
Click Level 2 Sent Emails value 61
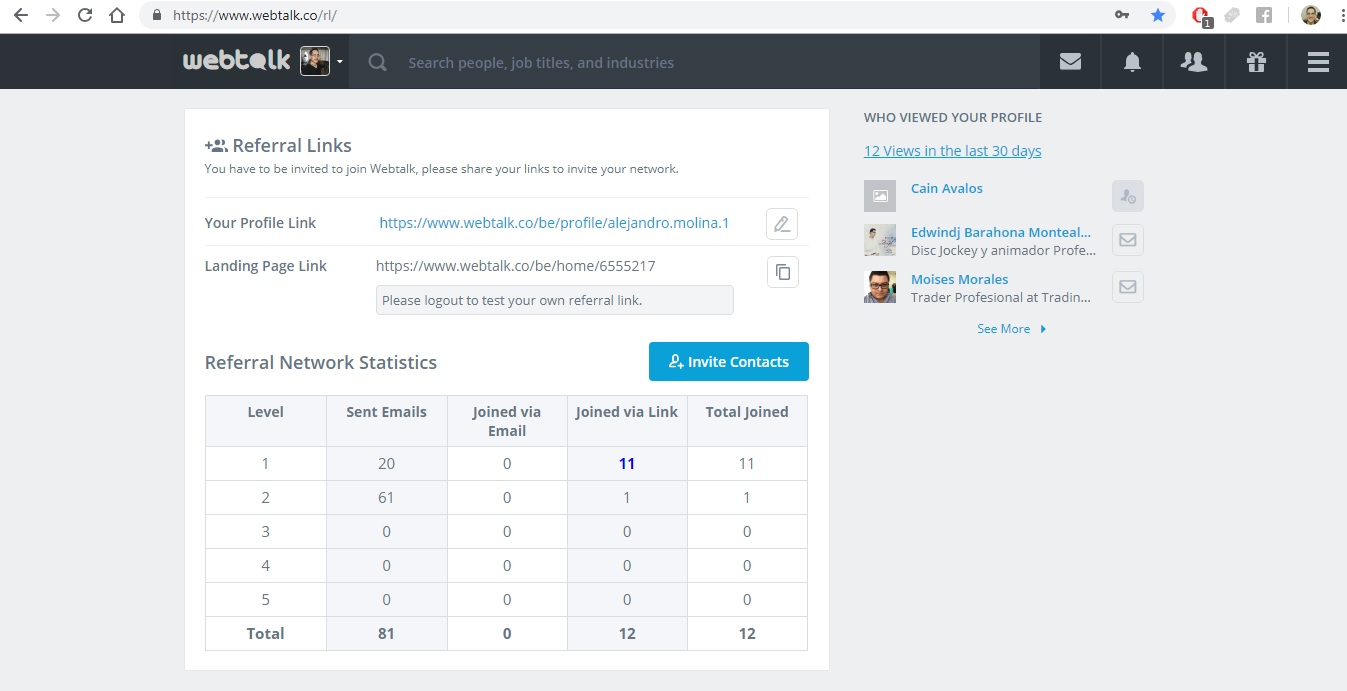386,498
